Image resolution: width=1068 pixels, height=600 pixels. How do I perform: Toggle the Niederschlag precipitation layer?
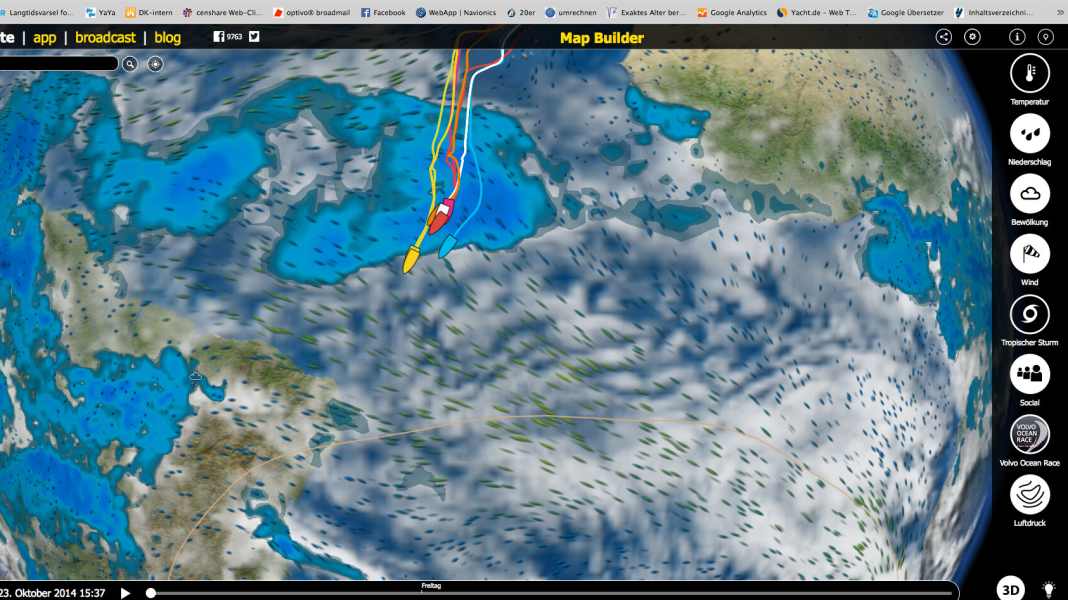point(1029,133)
